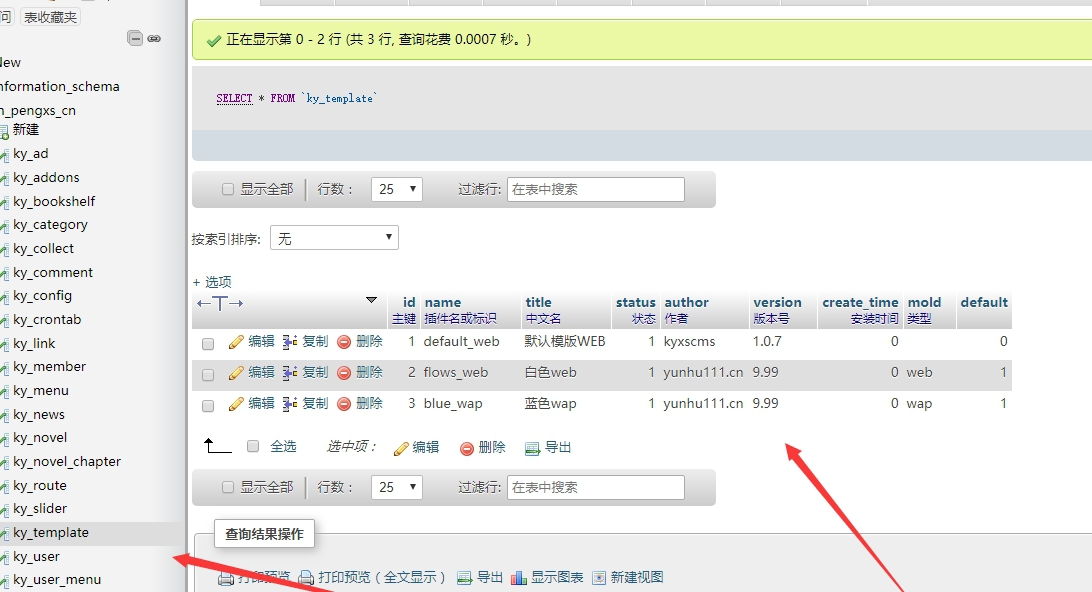Collapse the database tree with minus icon
1092x592 pixels.
click(x=134, y=37)
